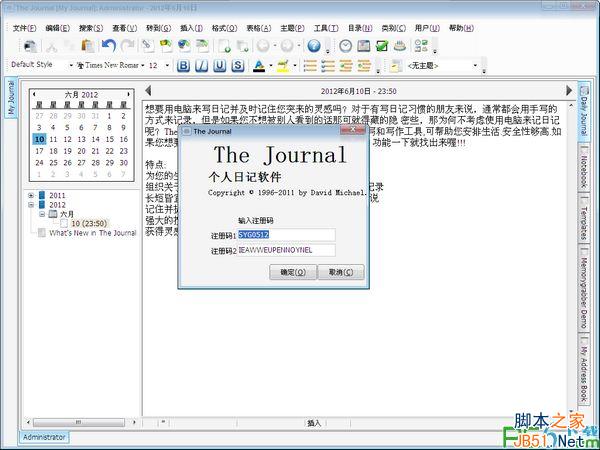Click the clock insert time icon

click(x=345, y=46)
